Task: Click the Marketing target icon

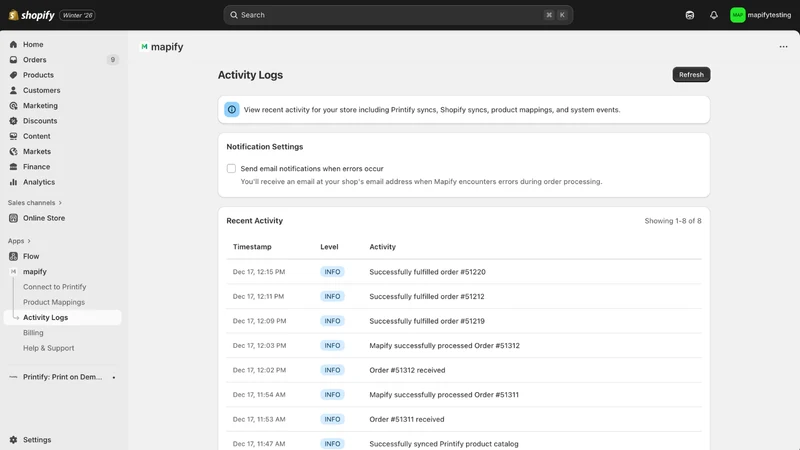Action: [x=13, y=106]
